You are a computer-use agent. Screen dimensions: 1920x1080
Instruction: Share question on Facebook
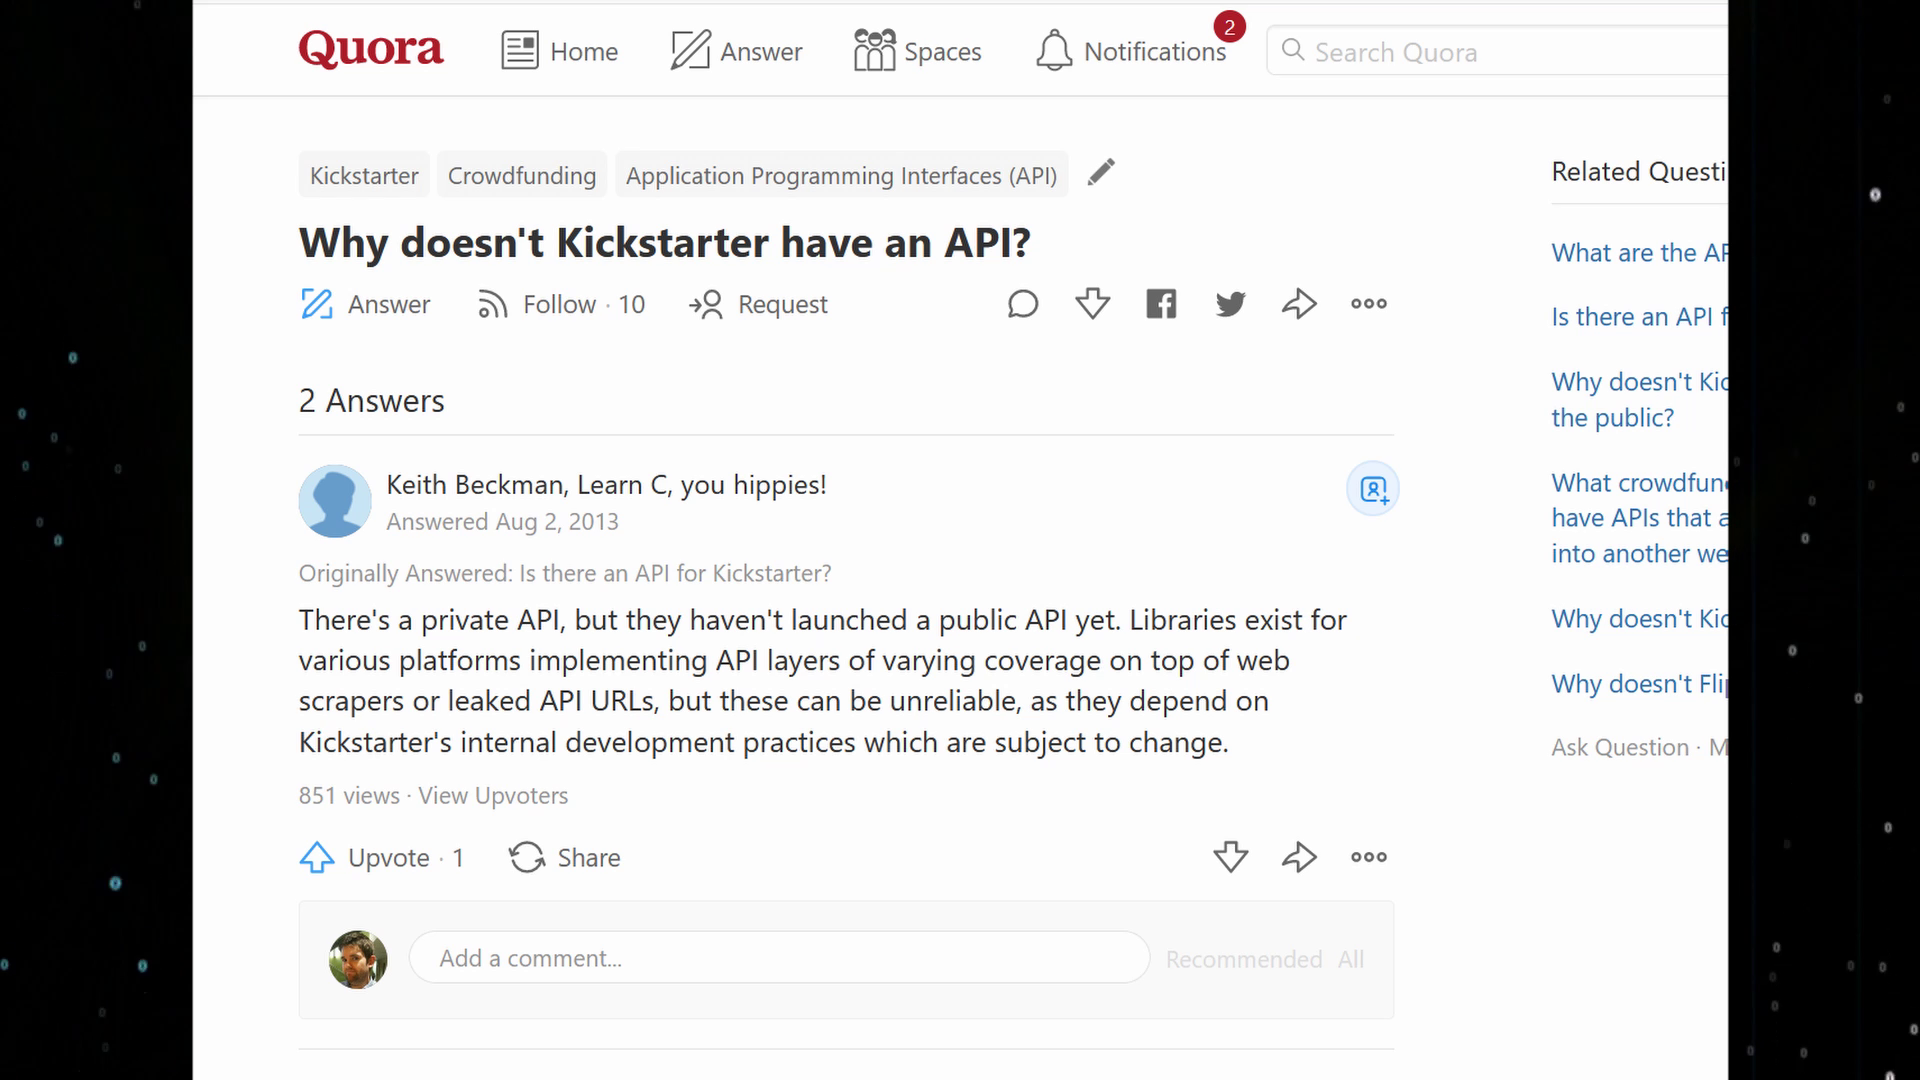(x=1161, y=303)
